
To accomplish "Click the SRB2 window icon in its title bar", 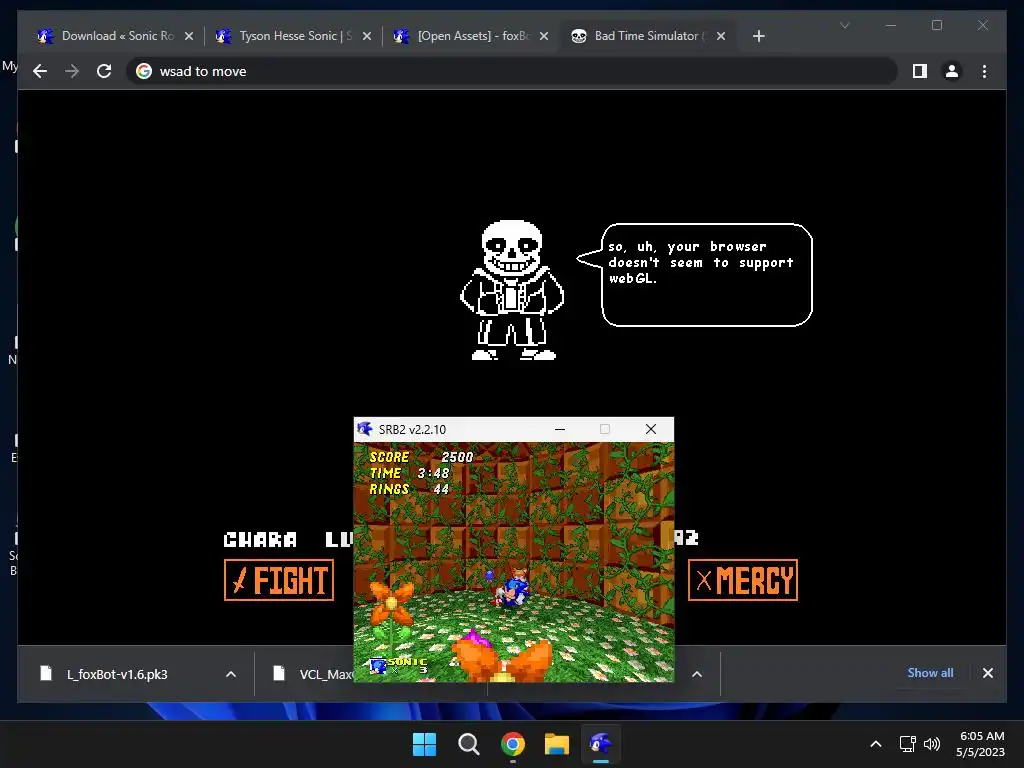I will 364,429.
